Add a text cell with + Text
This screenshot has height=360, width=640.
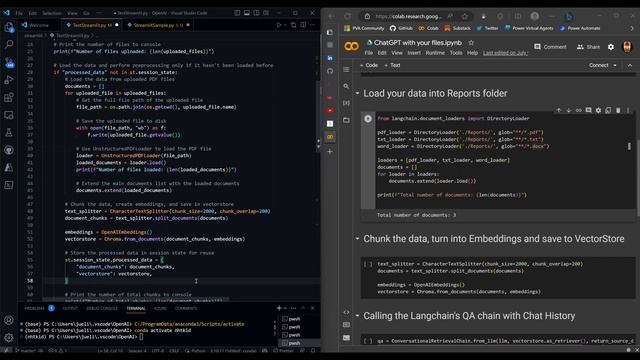pyautogui.click(x=392, y=65)
